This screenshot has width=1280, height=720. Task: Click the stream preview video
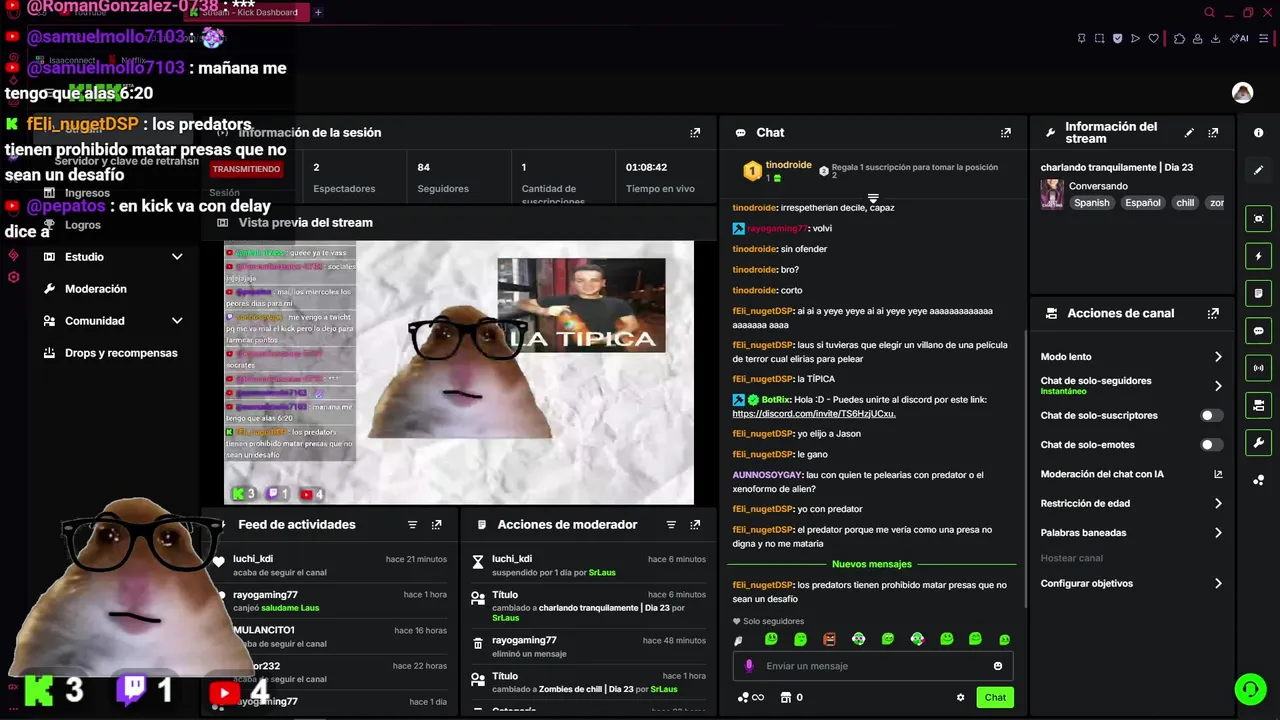pyautogui.click(x=458, y=373)
